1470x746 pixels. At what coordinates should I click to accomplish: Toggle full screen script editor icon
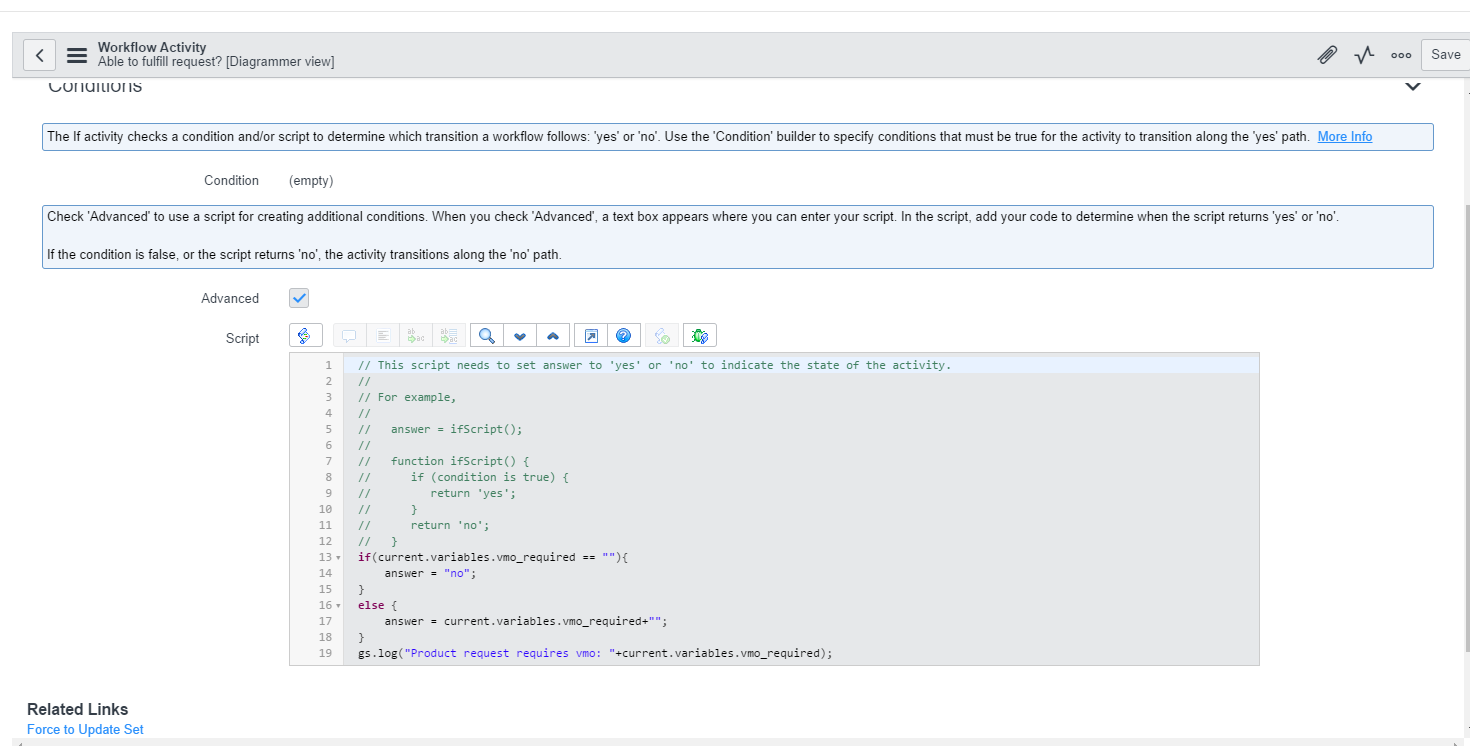591,335
